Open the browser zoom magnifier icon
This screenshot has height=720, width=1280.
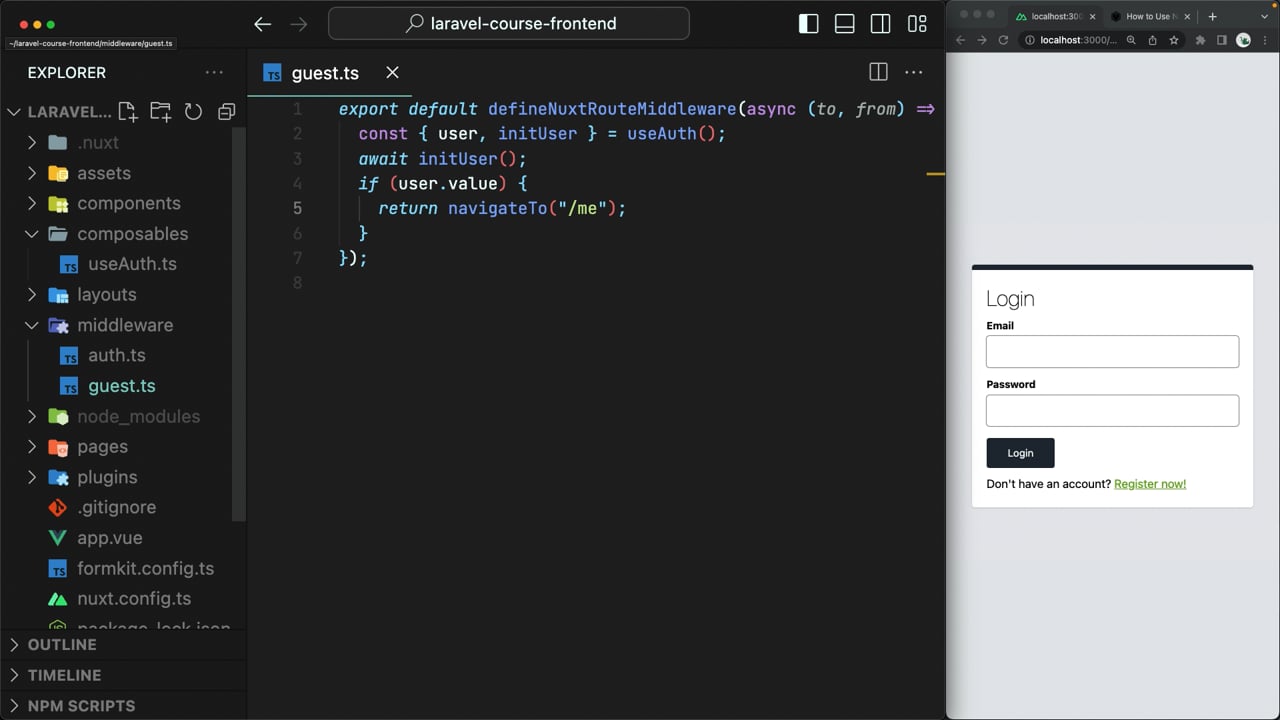coord(1131,40)
